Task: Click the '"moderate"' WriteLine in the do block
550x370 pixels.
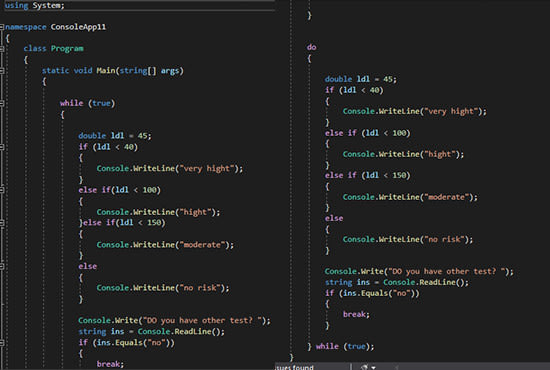Action: pyautogui.click(x=410, y=197)
